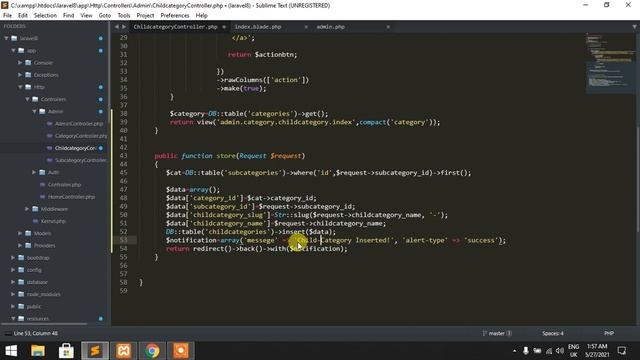Show hidden system tray icons
Image resolution: width=640 pixels, height=360 pixels.
pyautogui.click(x=514, y=351)
